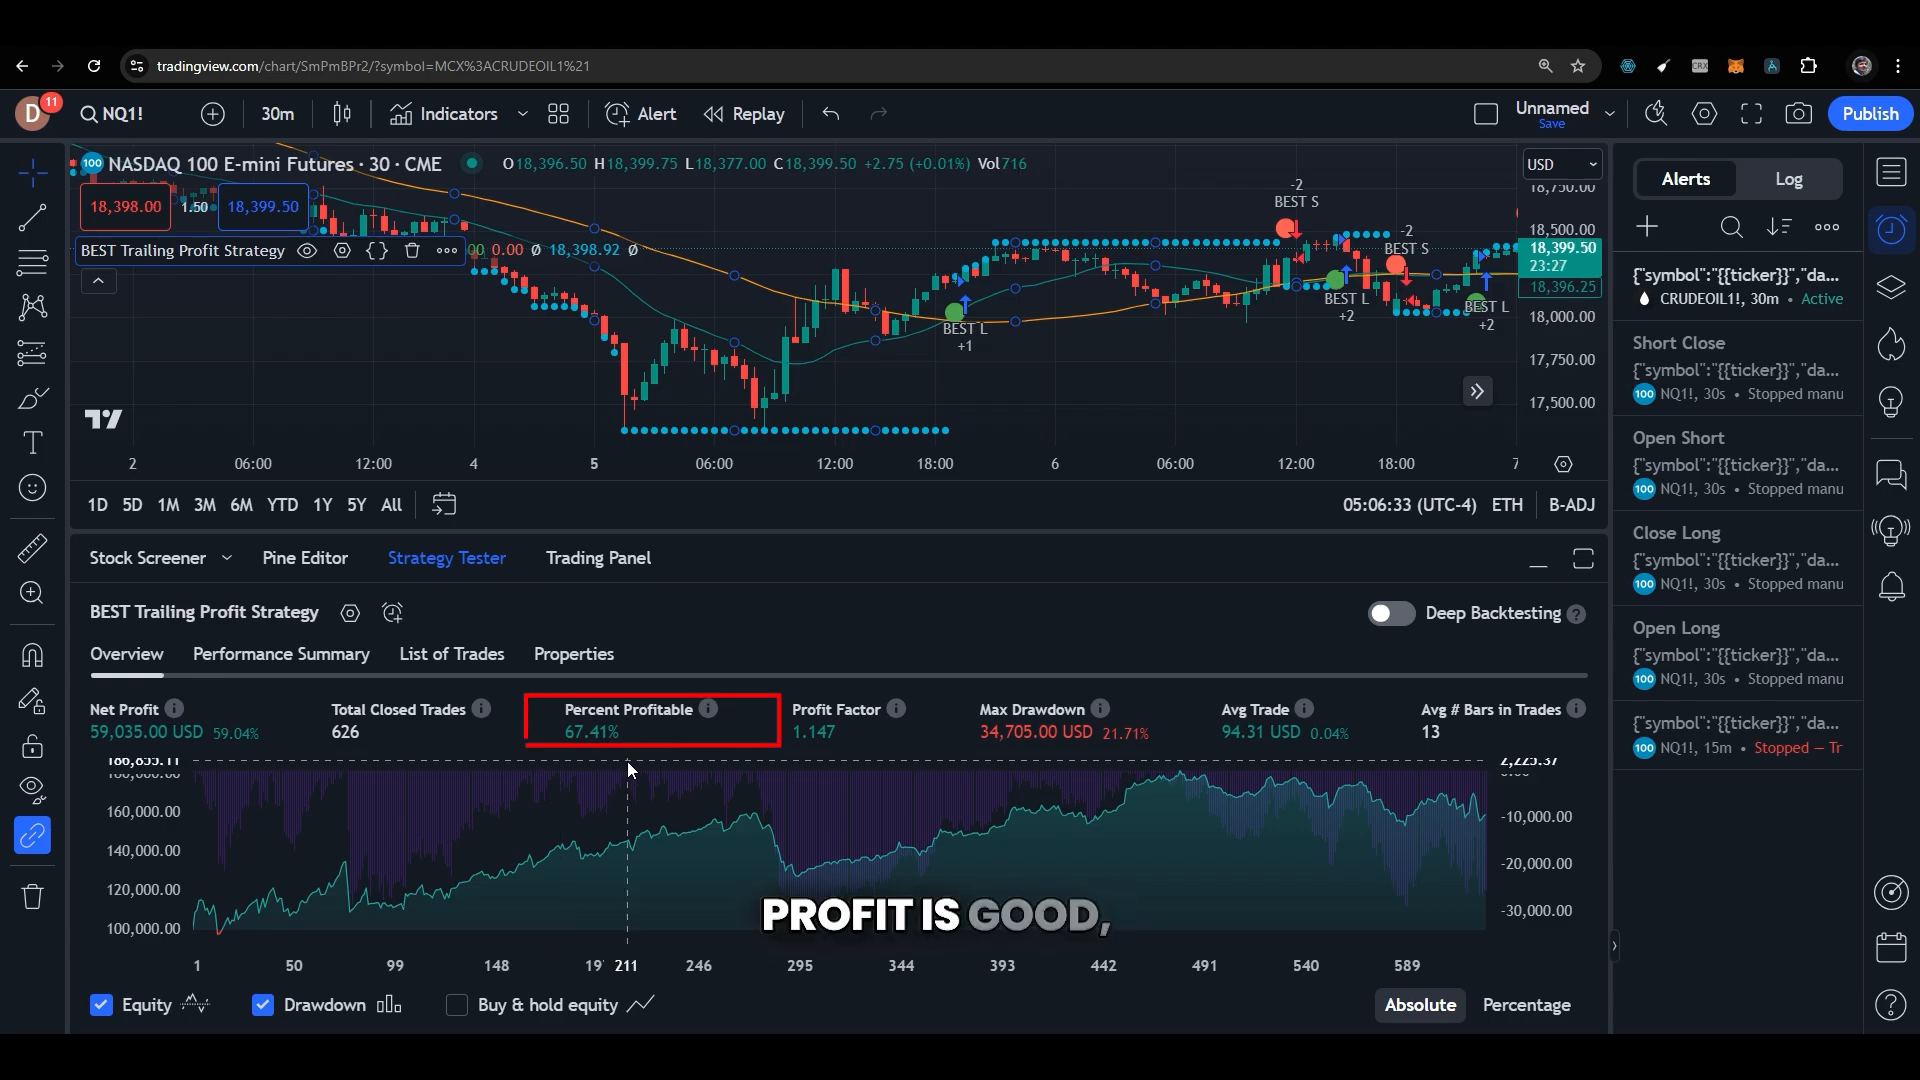Switch to the alerts Log tab

[x=1789, y=179]
